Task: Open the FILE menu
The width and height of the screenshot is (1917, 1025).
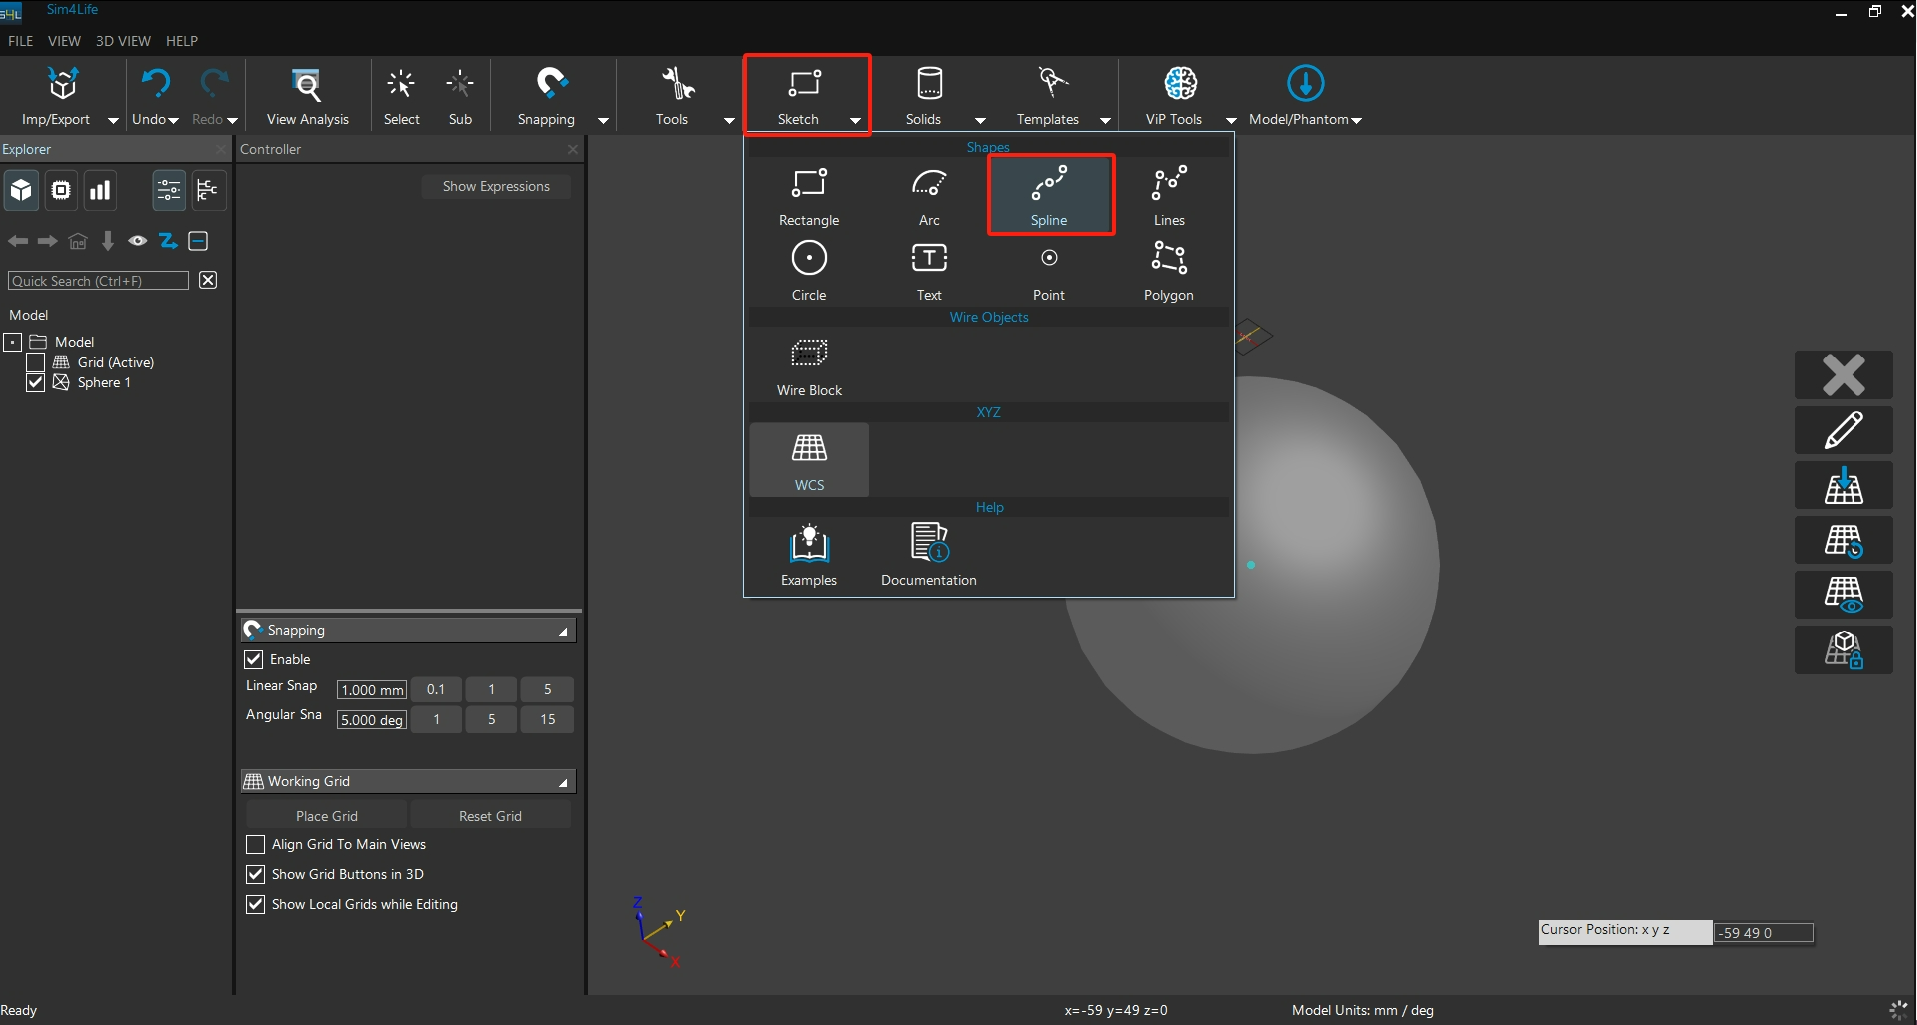Action: [20, 41]
